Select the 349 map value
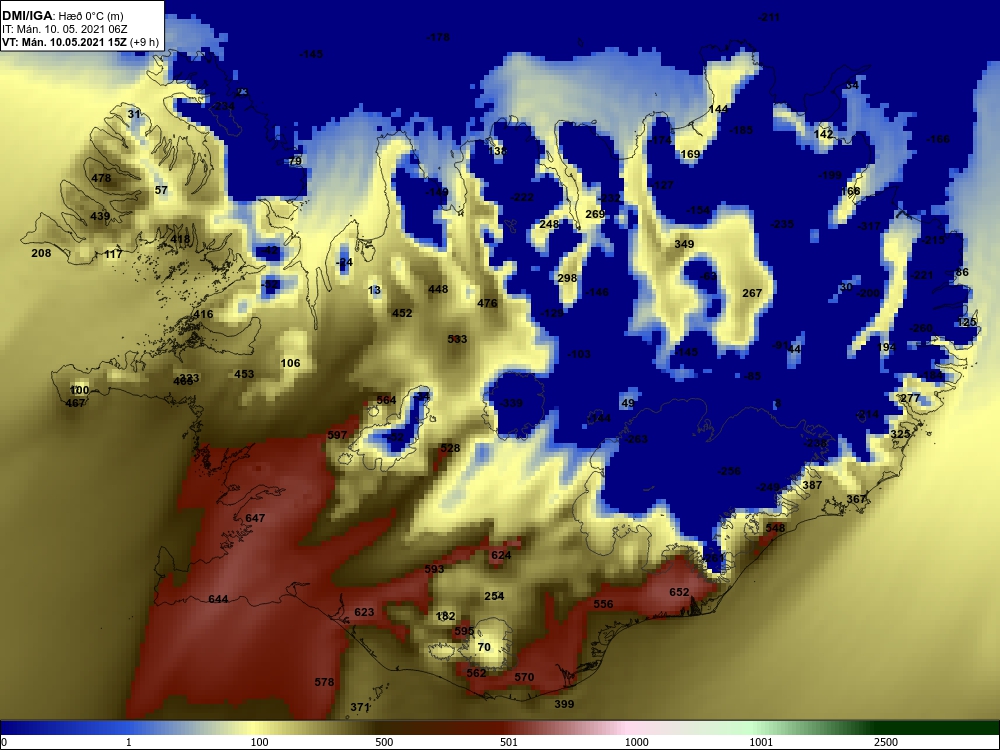1000x750 pixels. [684, 244]
